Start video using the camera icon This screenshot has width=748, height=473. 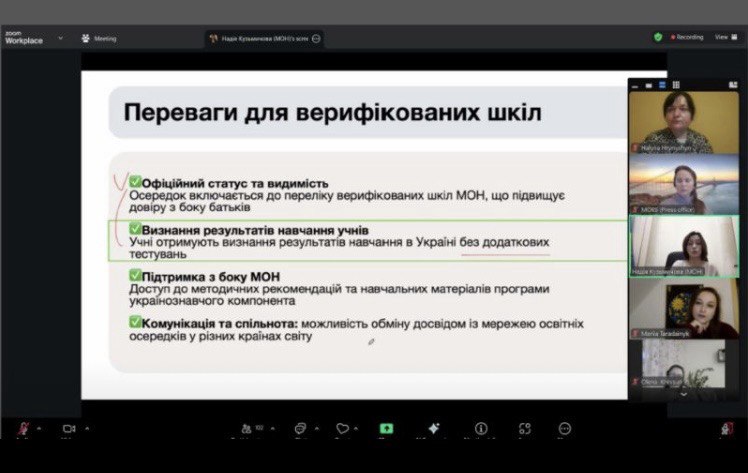(x=69, y=428)
